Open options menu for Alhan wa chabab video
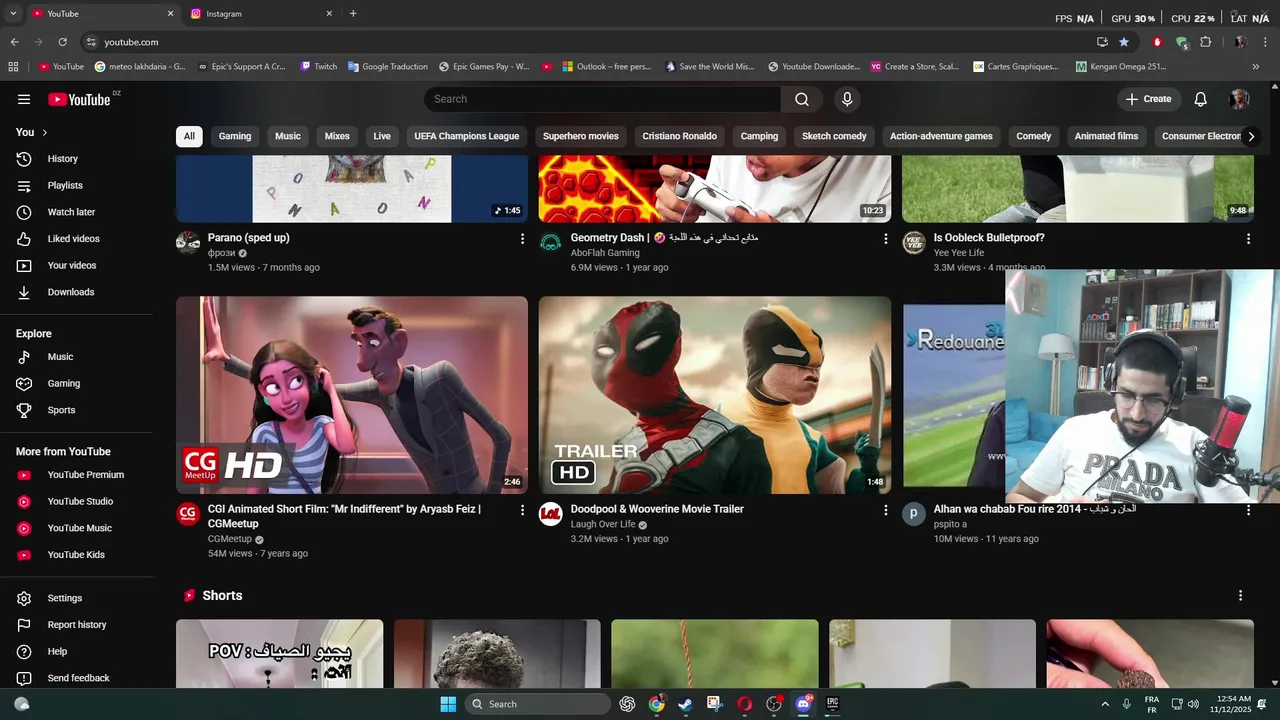This screenshot has height=720, width=1280. tap(1248, 510)
